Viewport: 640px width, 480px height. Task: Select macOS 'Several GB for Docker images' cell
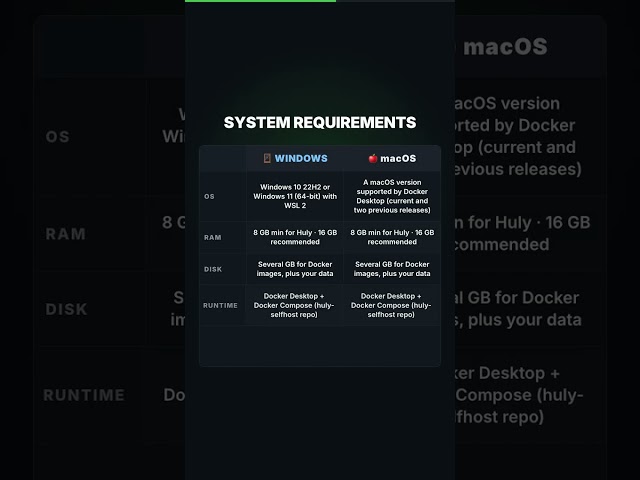[392, 269]
